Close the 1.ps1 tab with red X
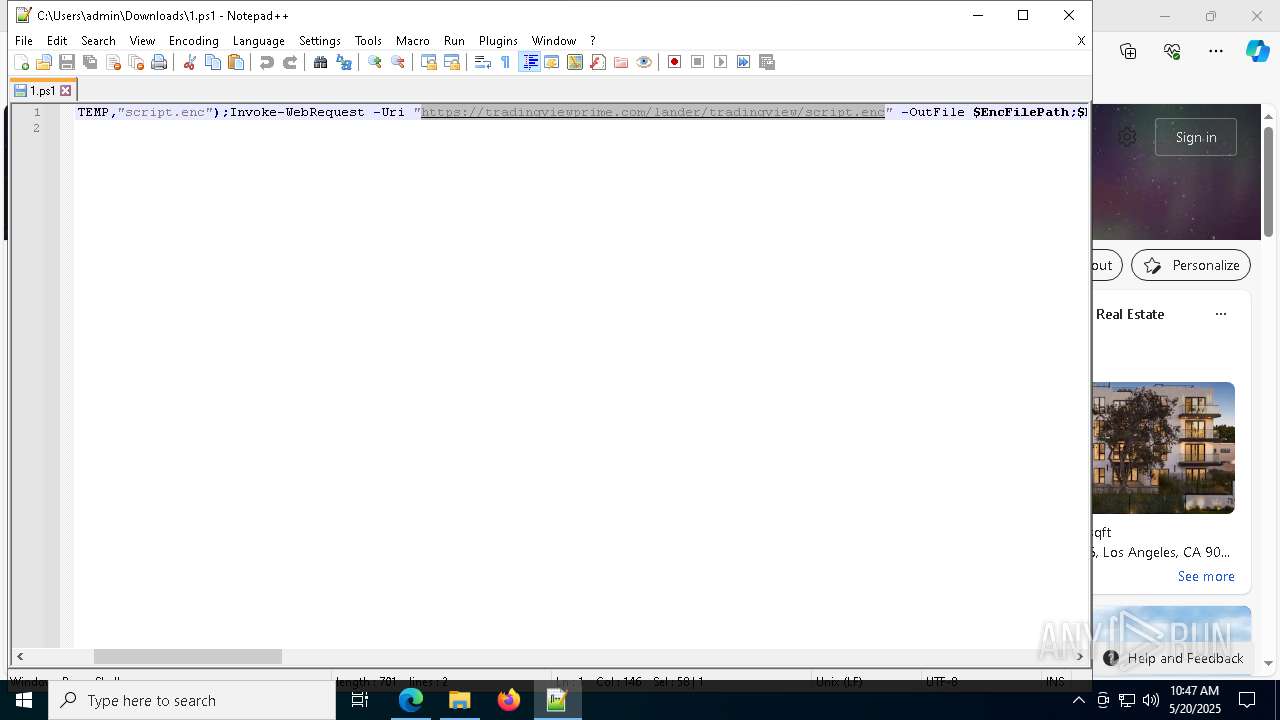 coord(66,91)
